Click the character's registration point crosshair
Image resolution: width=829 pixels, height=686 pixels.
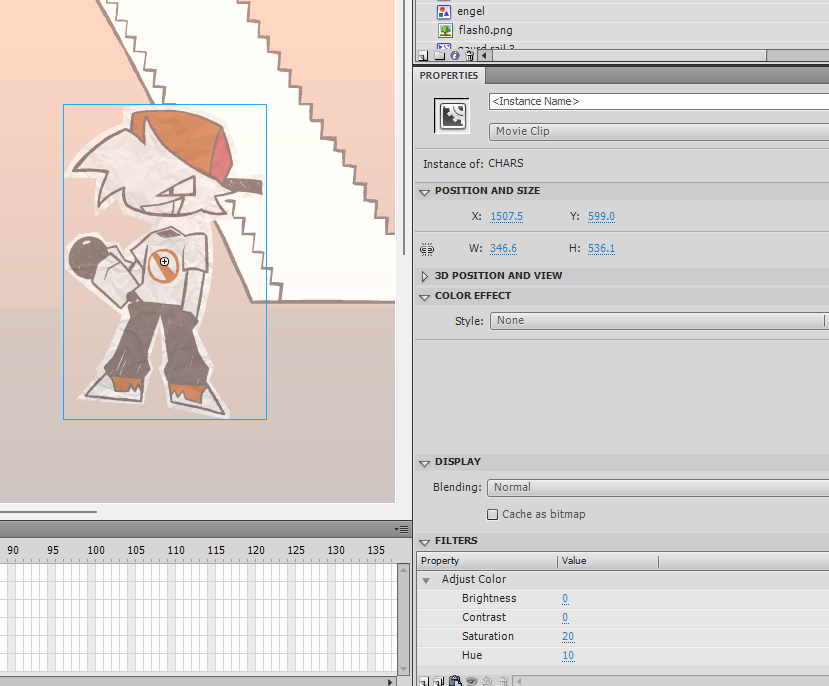point(164,262)
